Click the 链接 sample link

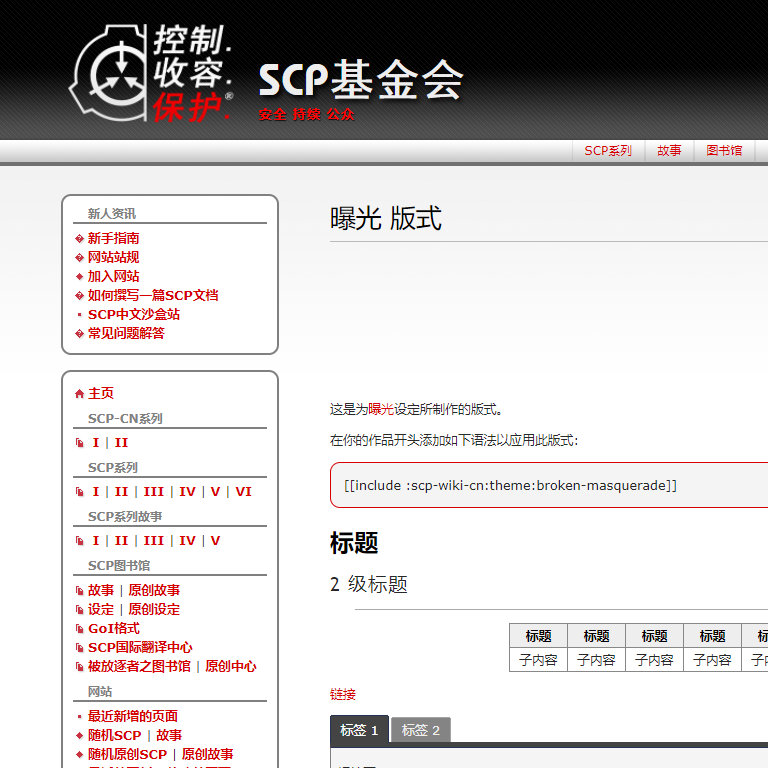pyautogui.click(x=343, y=694)
